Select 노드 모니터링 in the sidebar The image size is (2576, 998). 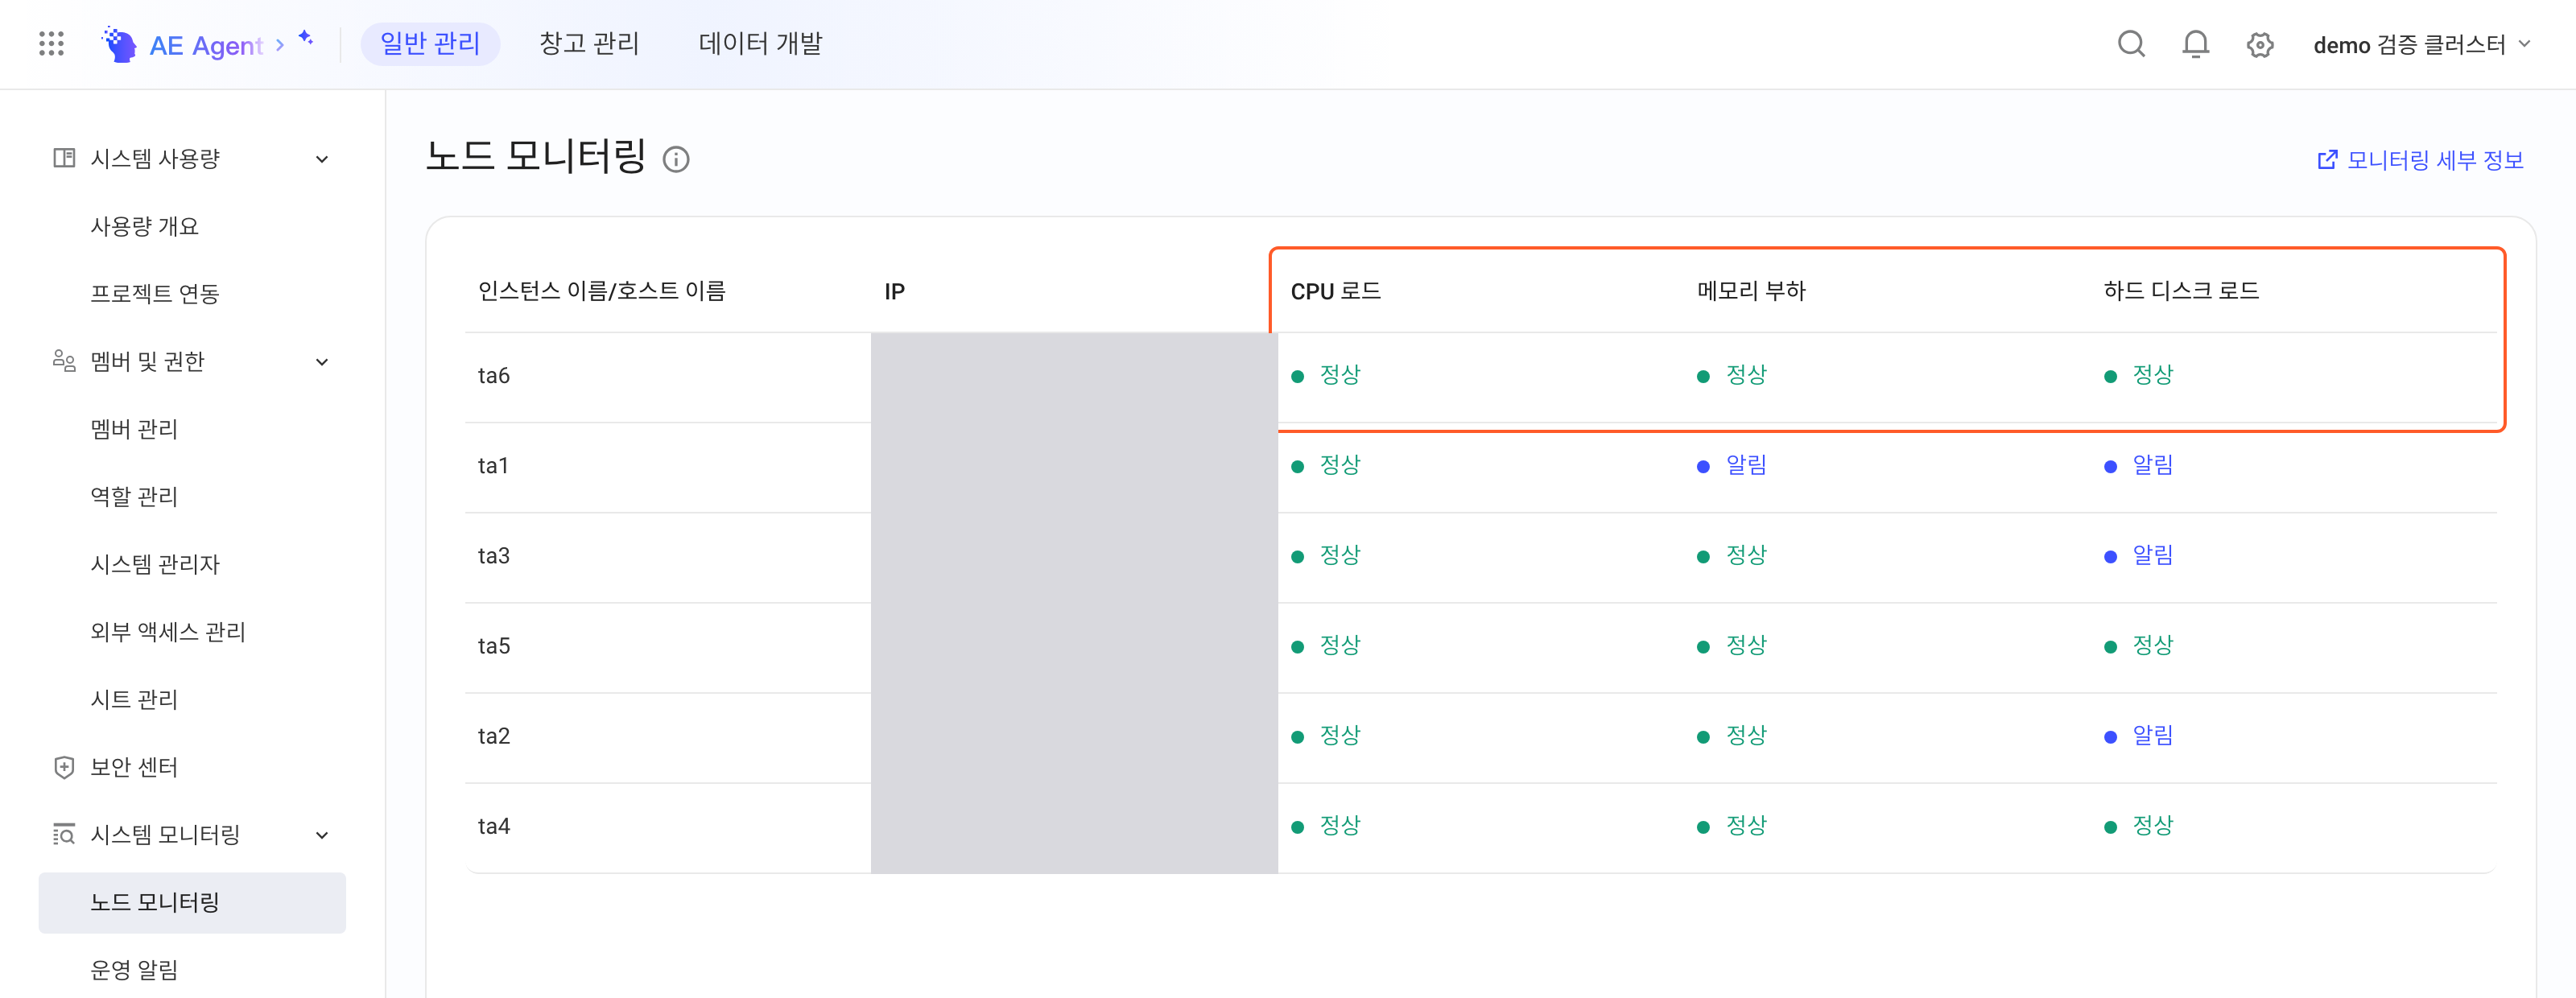click(x=192, y=902)
